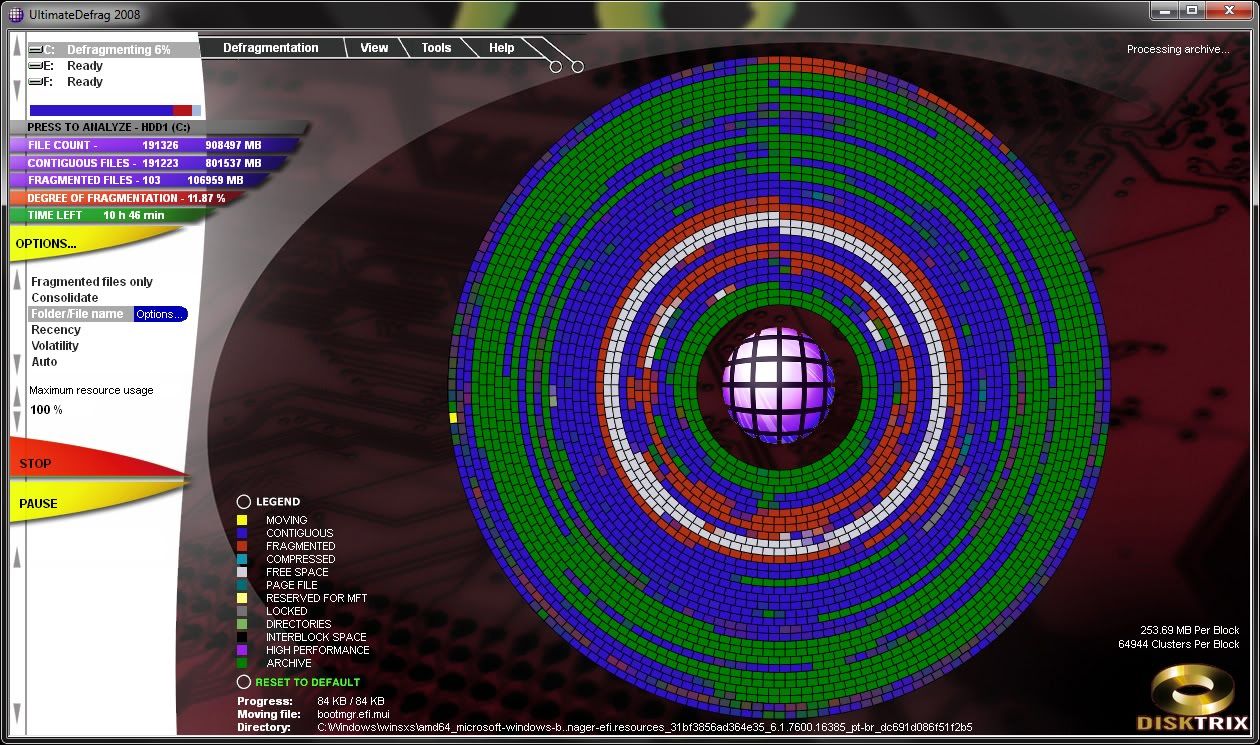Image resolution: width=1260 pixels, height=745 pixels.
Task: Click the blue CONTIGUOUS legend swatch
Action: pos(242,533)
